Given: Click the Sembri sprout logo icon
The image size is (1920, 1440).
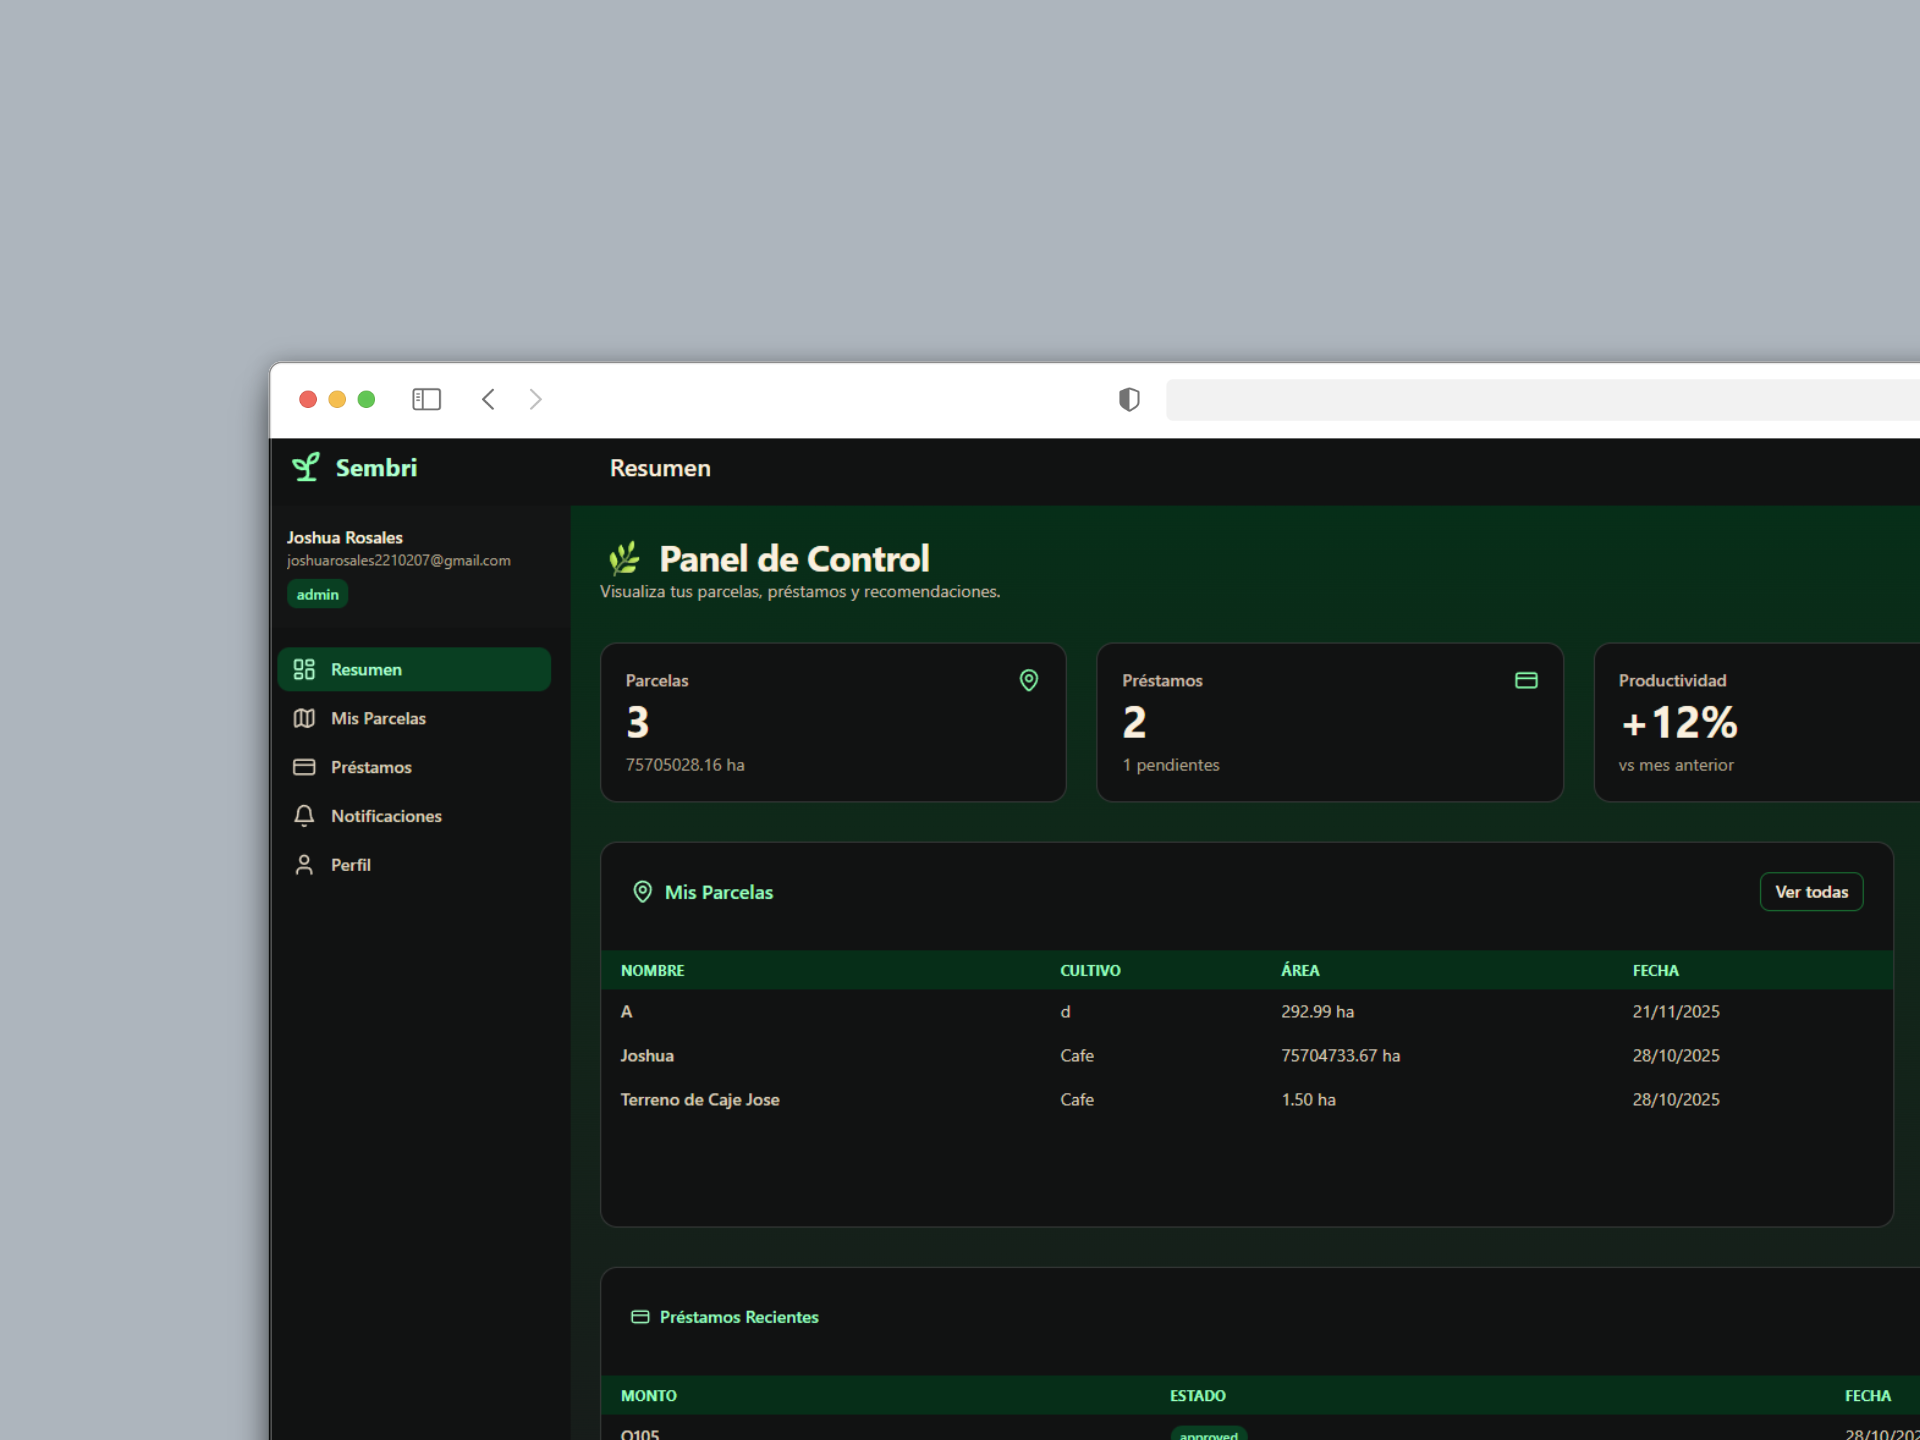Looking at the screenshot, I should tap(305, 467).
